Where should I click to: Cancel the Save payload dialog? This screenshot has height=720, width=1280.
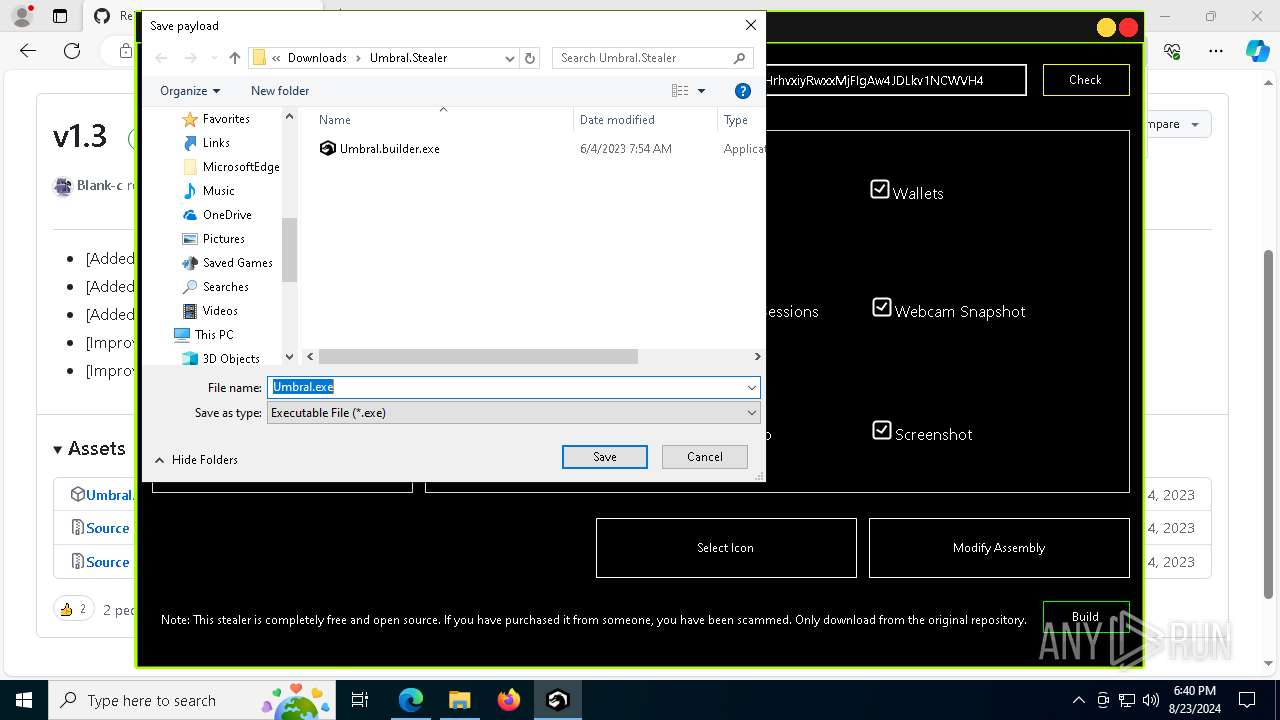[x=705, y=457]
